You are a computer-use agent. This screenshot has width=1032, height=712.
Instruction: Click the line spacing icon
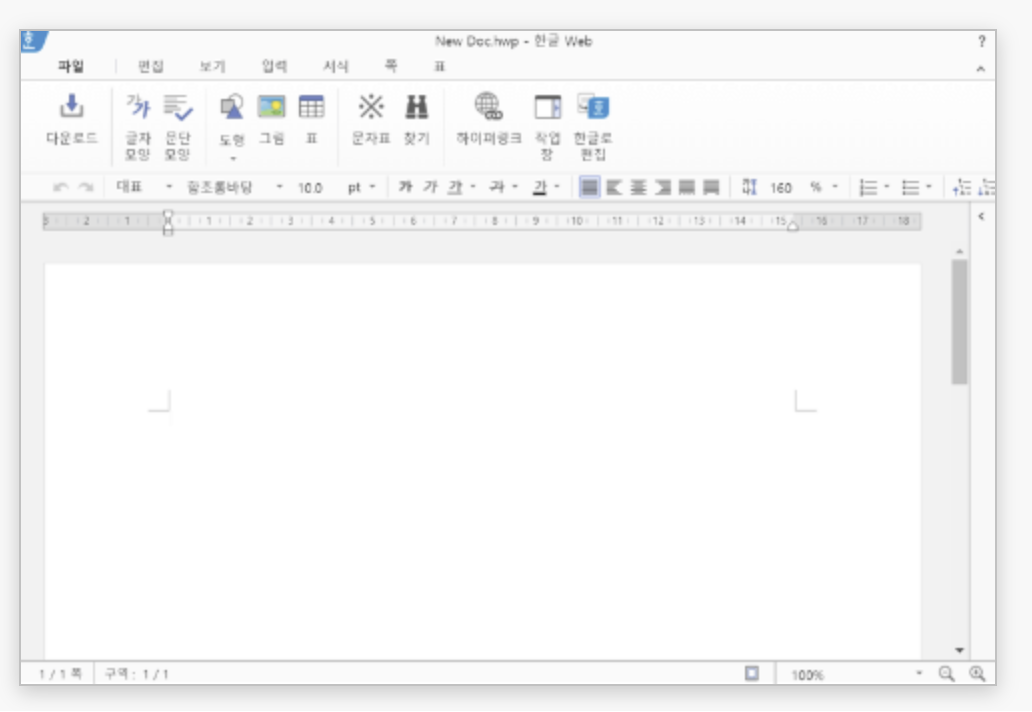[749, 188]
